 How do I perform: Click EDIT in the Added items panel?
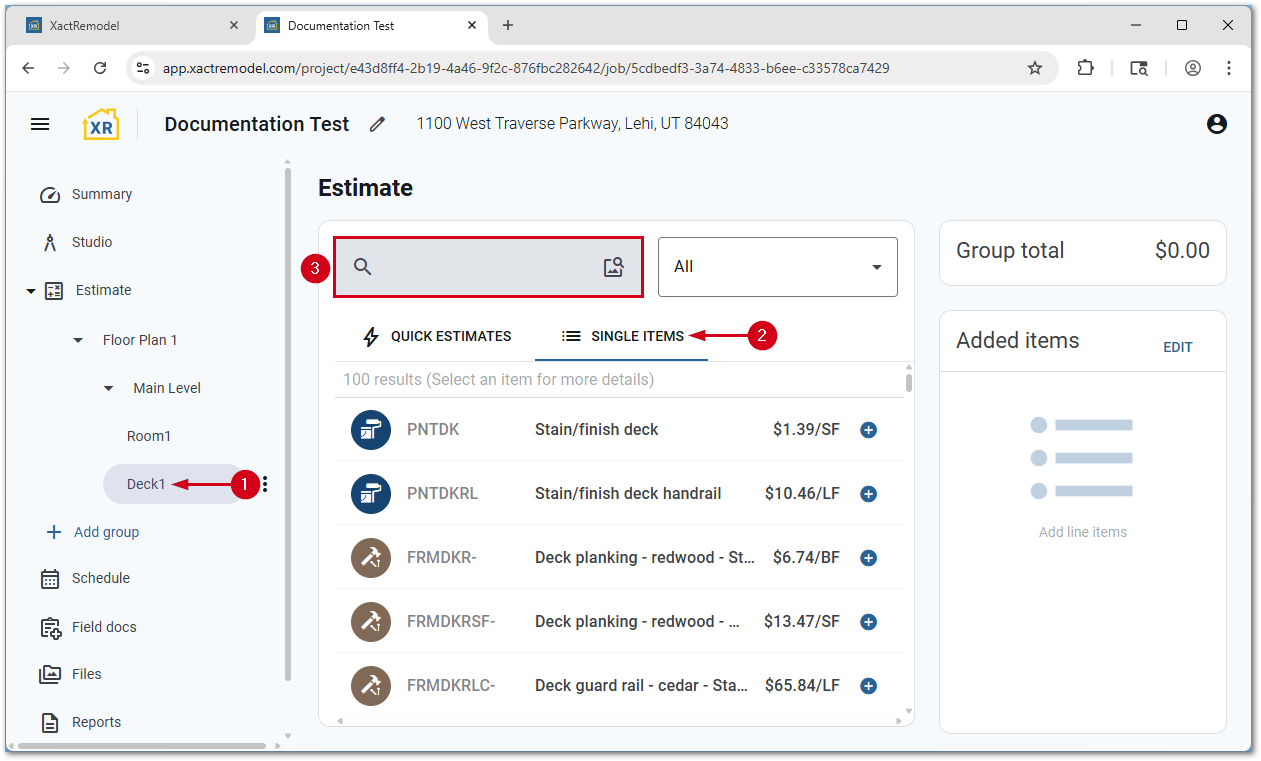(1178, 347)
